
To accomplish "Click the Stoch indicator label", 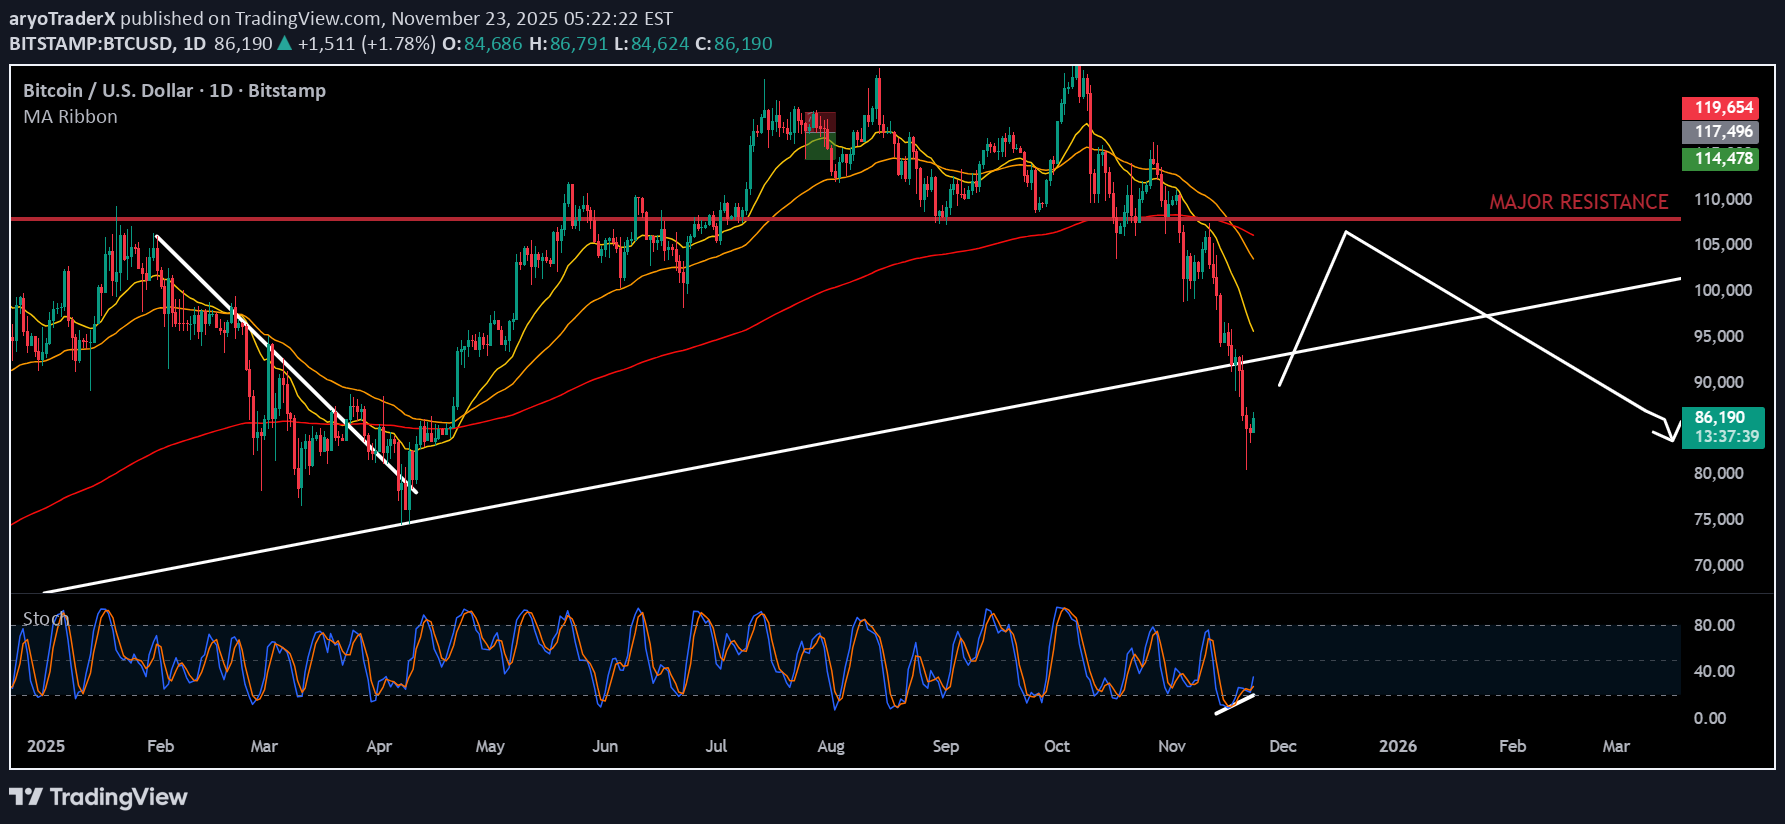I will pyautogui.click(x=45, y=619).
